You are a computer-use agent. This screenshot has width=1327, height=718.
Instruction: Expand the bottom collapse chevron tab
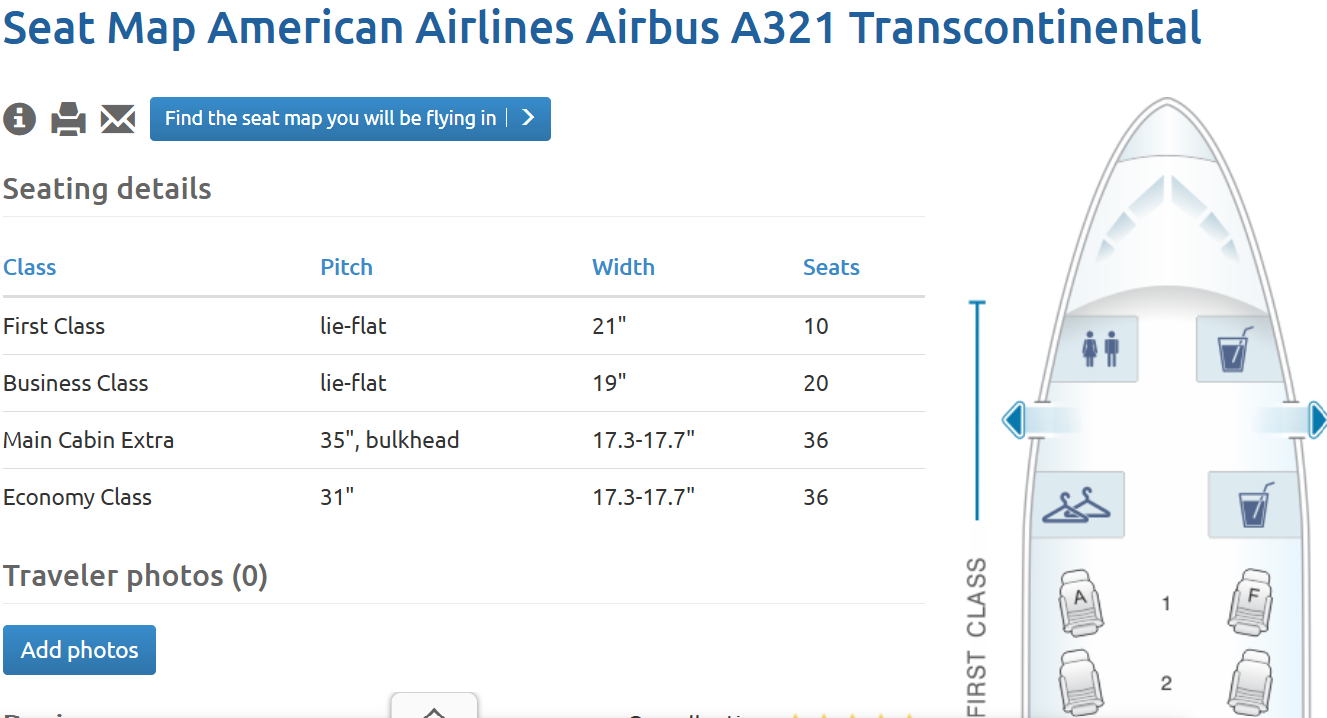434,709
